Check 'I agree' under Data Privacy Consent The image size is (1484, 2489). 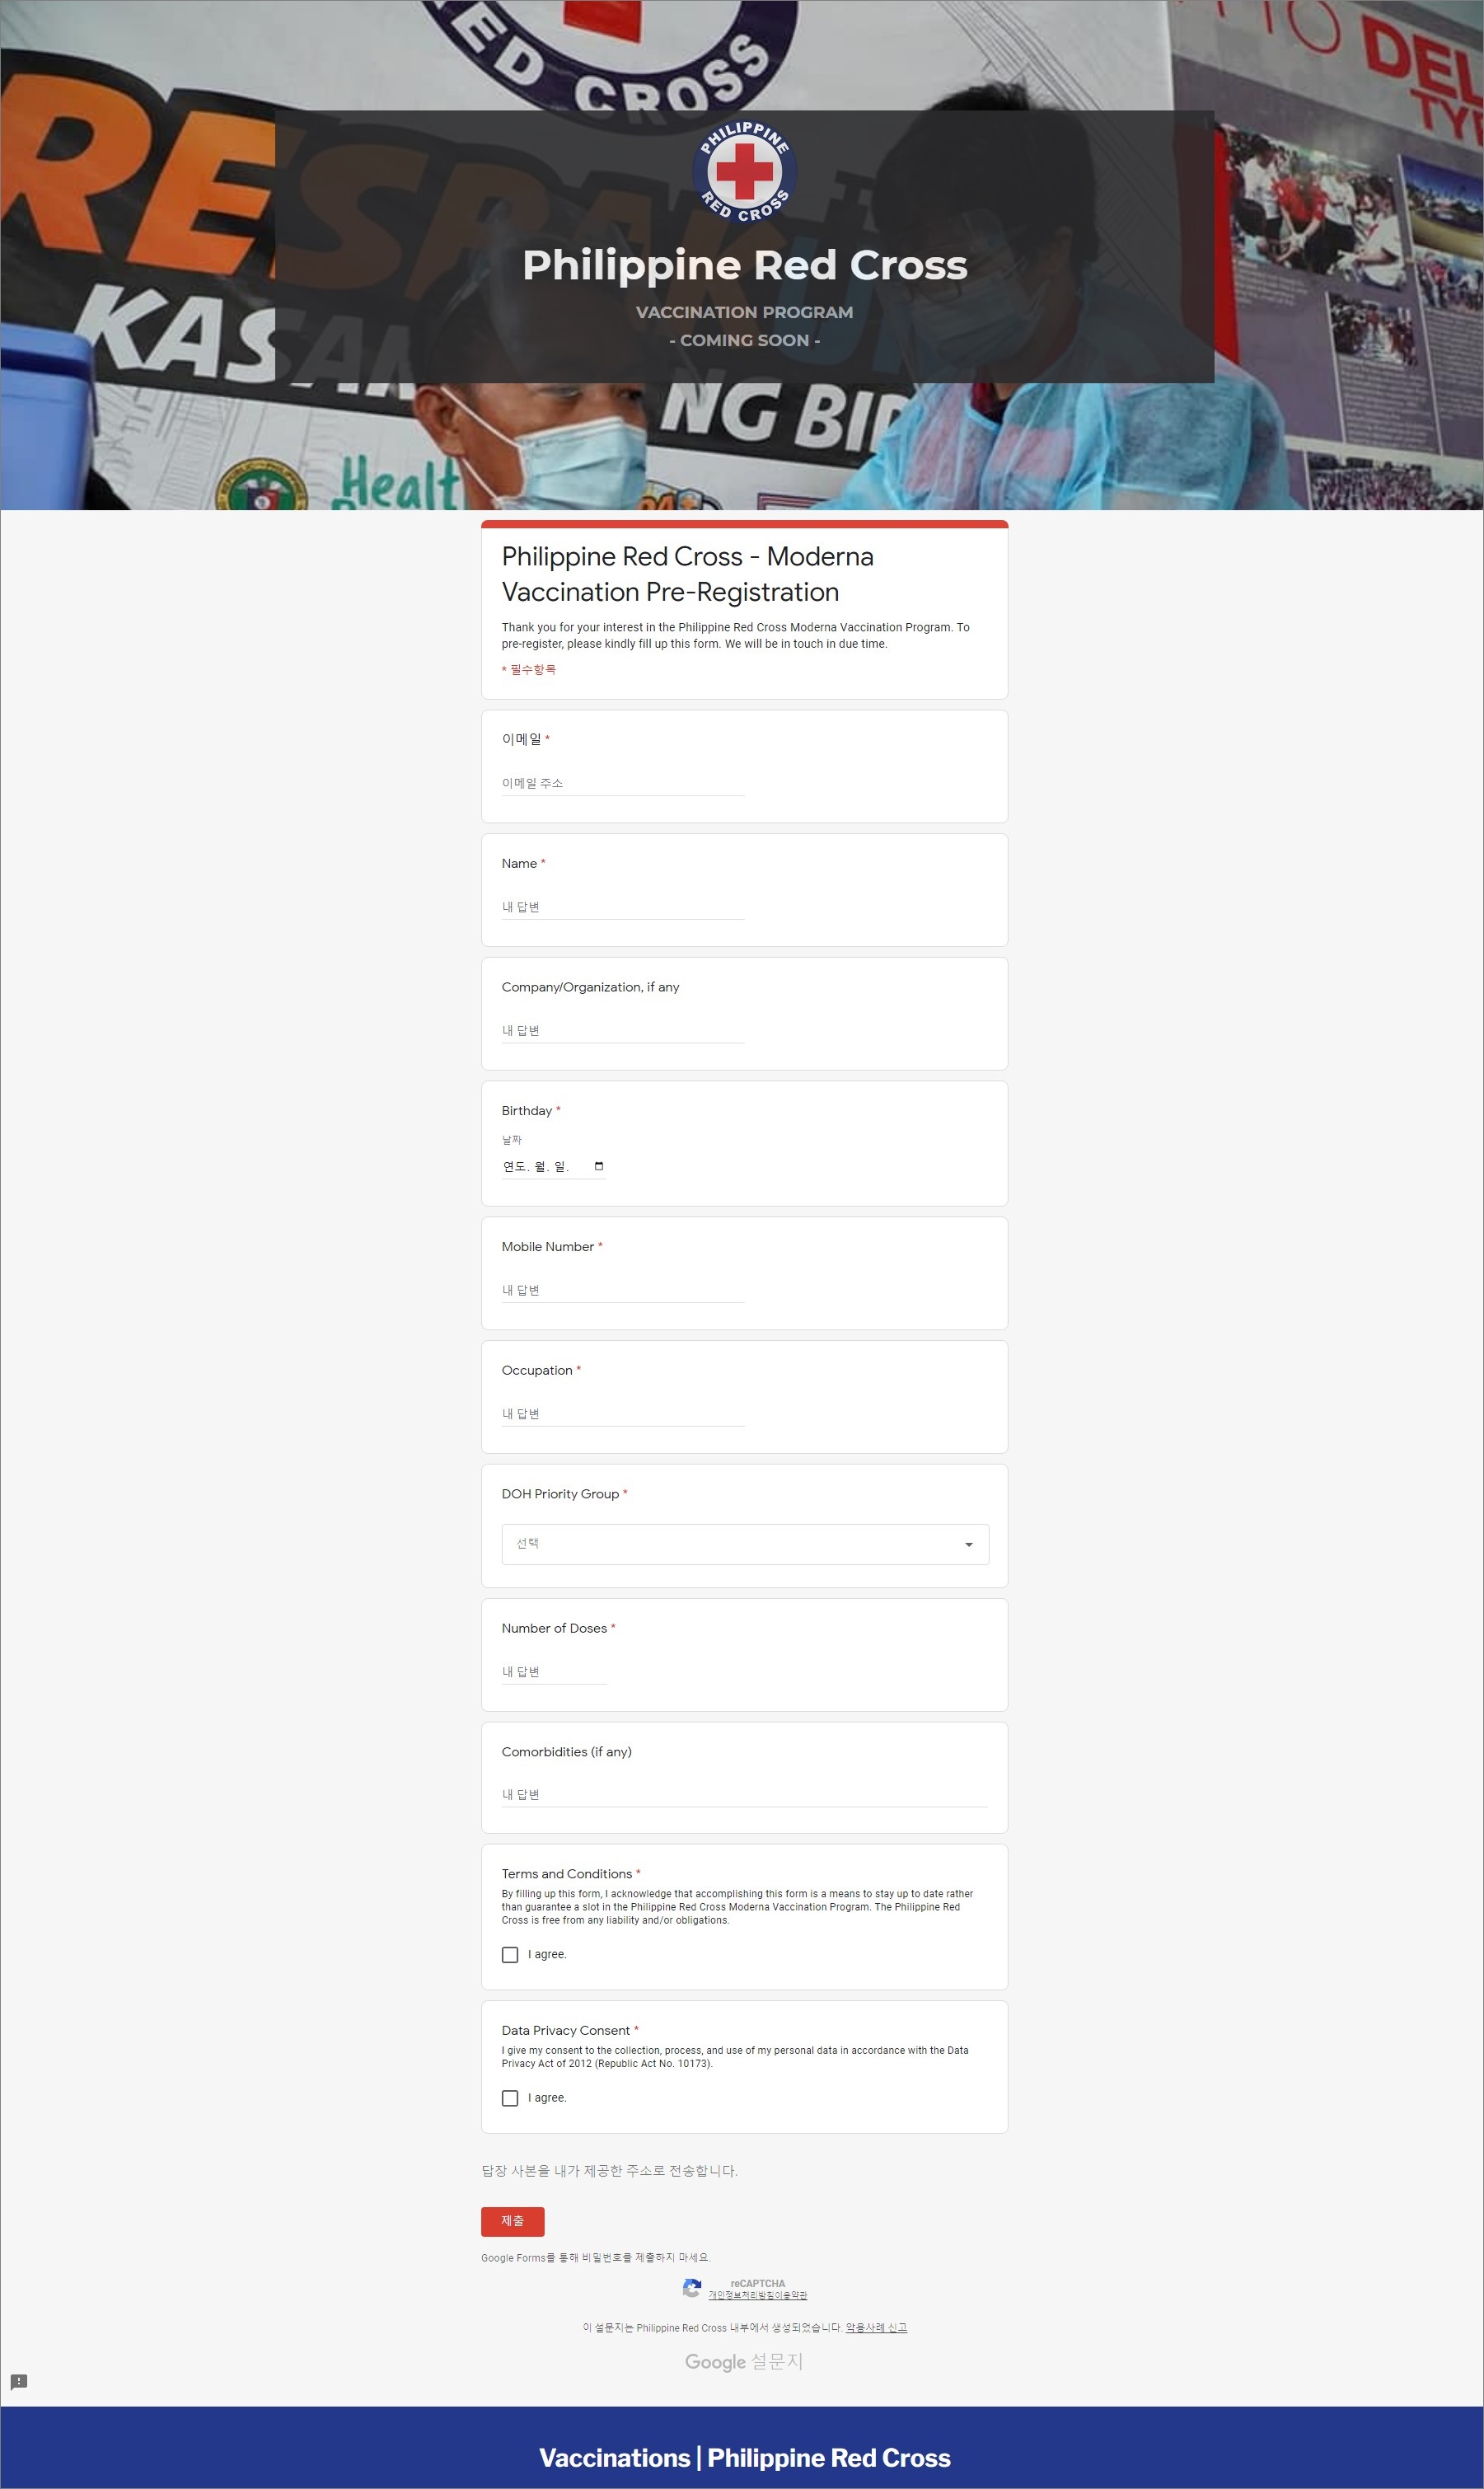tap(510, 2098)
